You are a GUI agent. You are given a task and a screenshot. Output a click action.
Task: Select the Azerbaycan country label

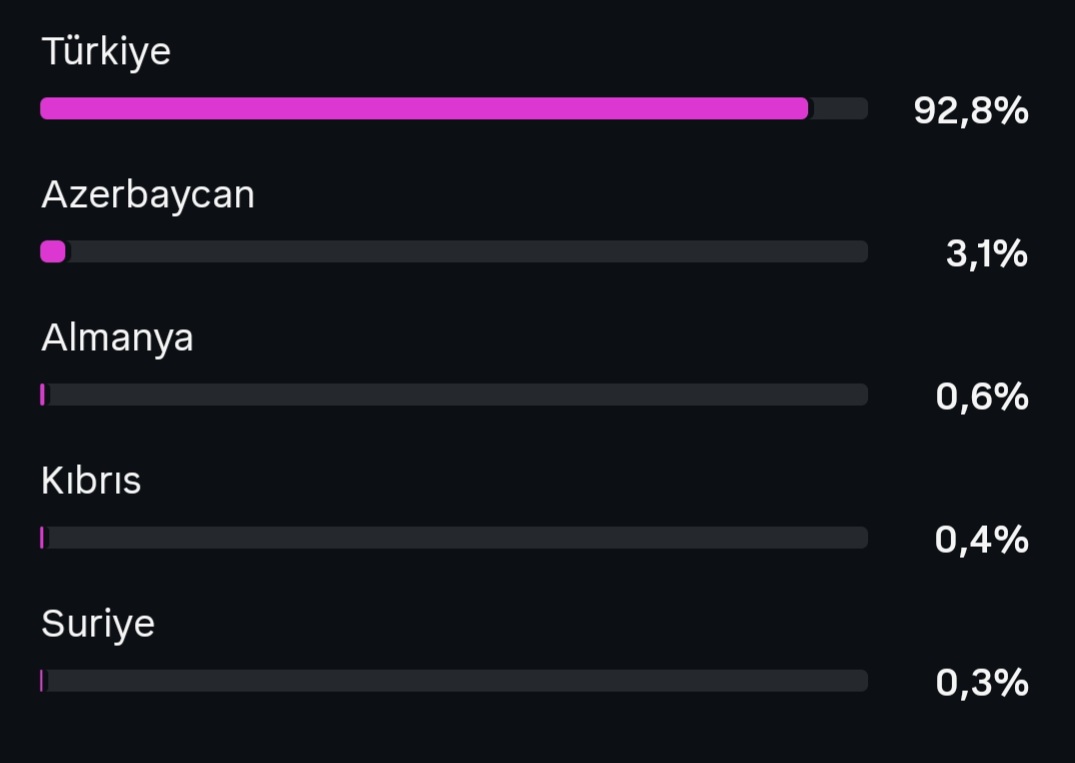tap(147, 195)
